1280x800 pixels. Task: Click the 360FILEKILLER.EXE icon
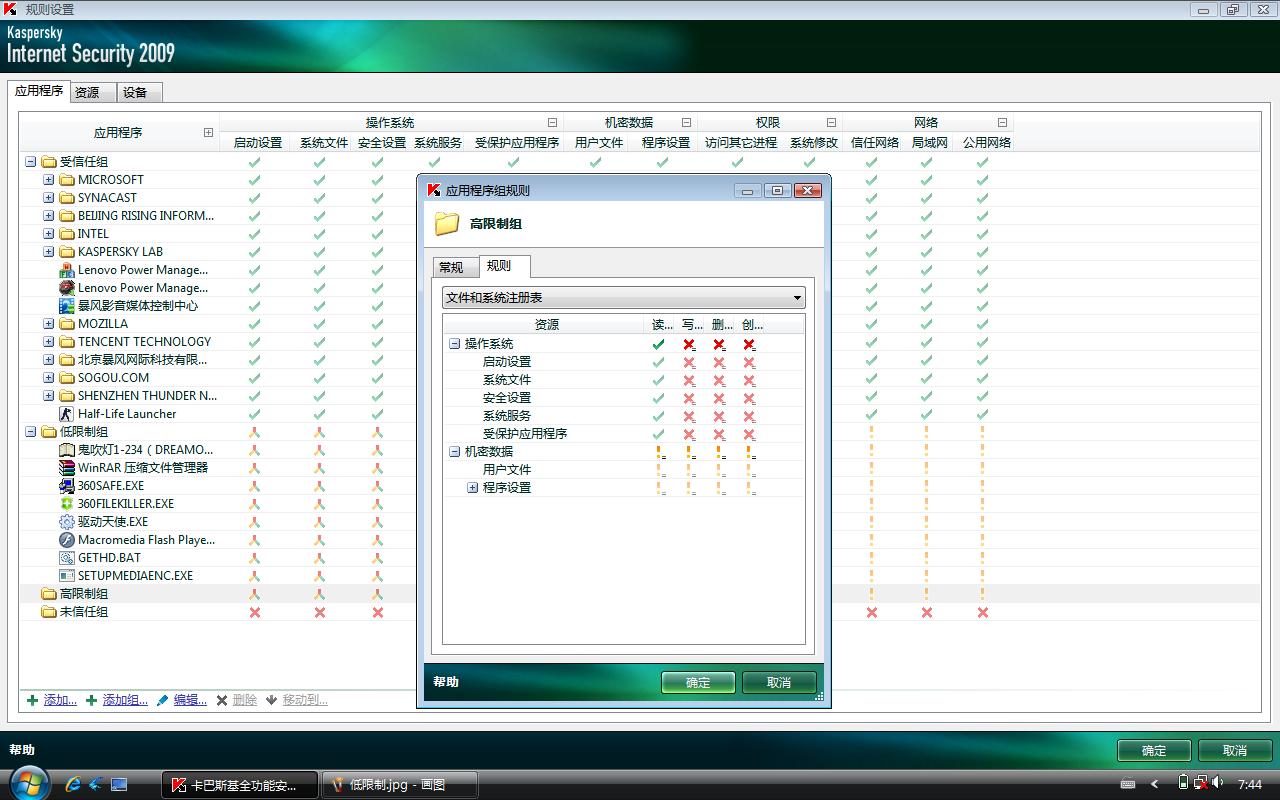pos(67,504)
